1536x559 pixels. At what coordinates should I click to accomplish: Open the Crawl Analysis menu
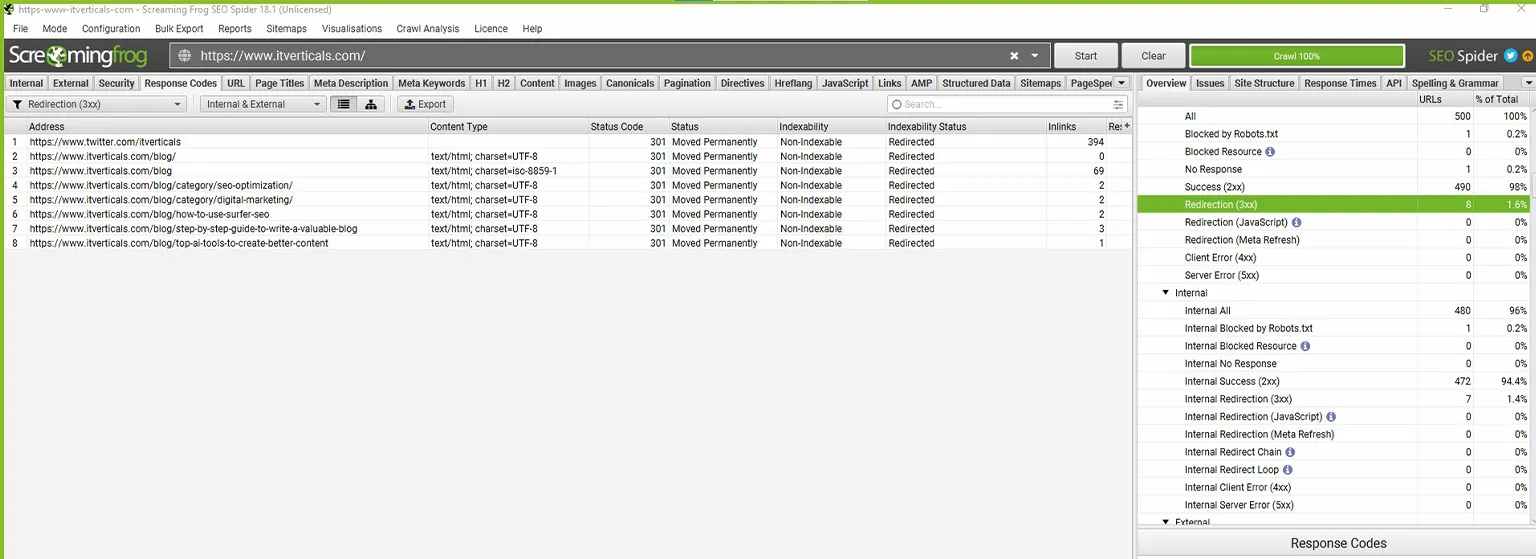click(427, 29)
